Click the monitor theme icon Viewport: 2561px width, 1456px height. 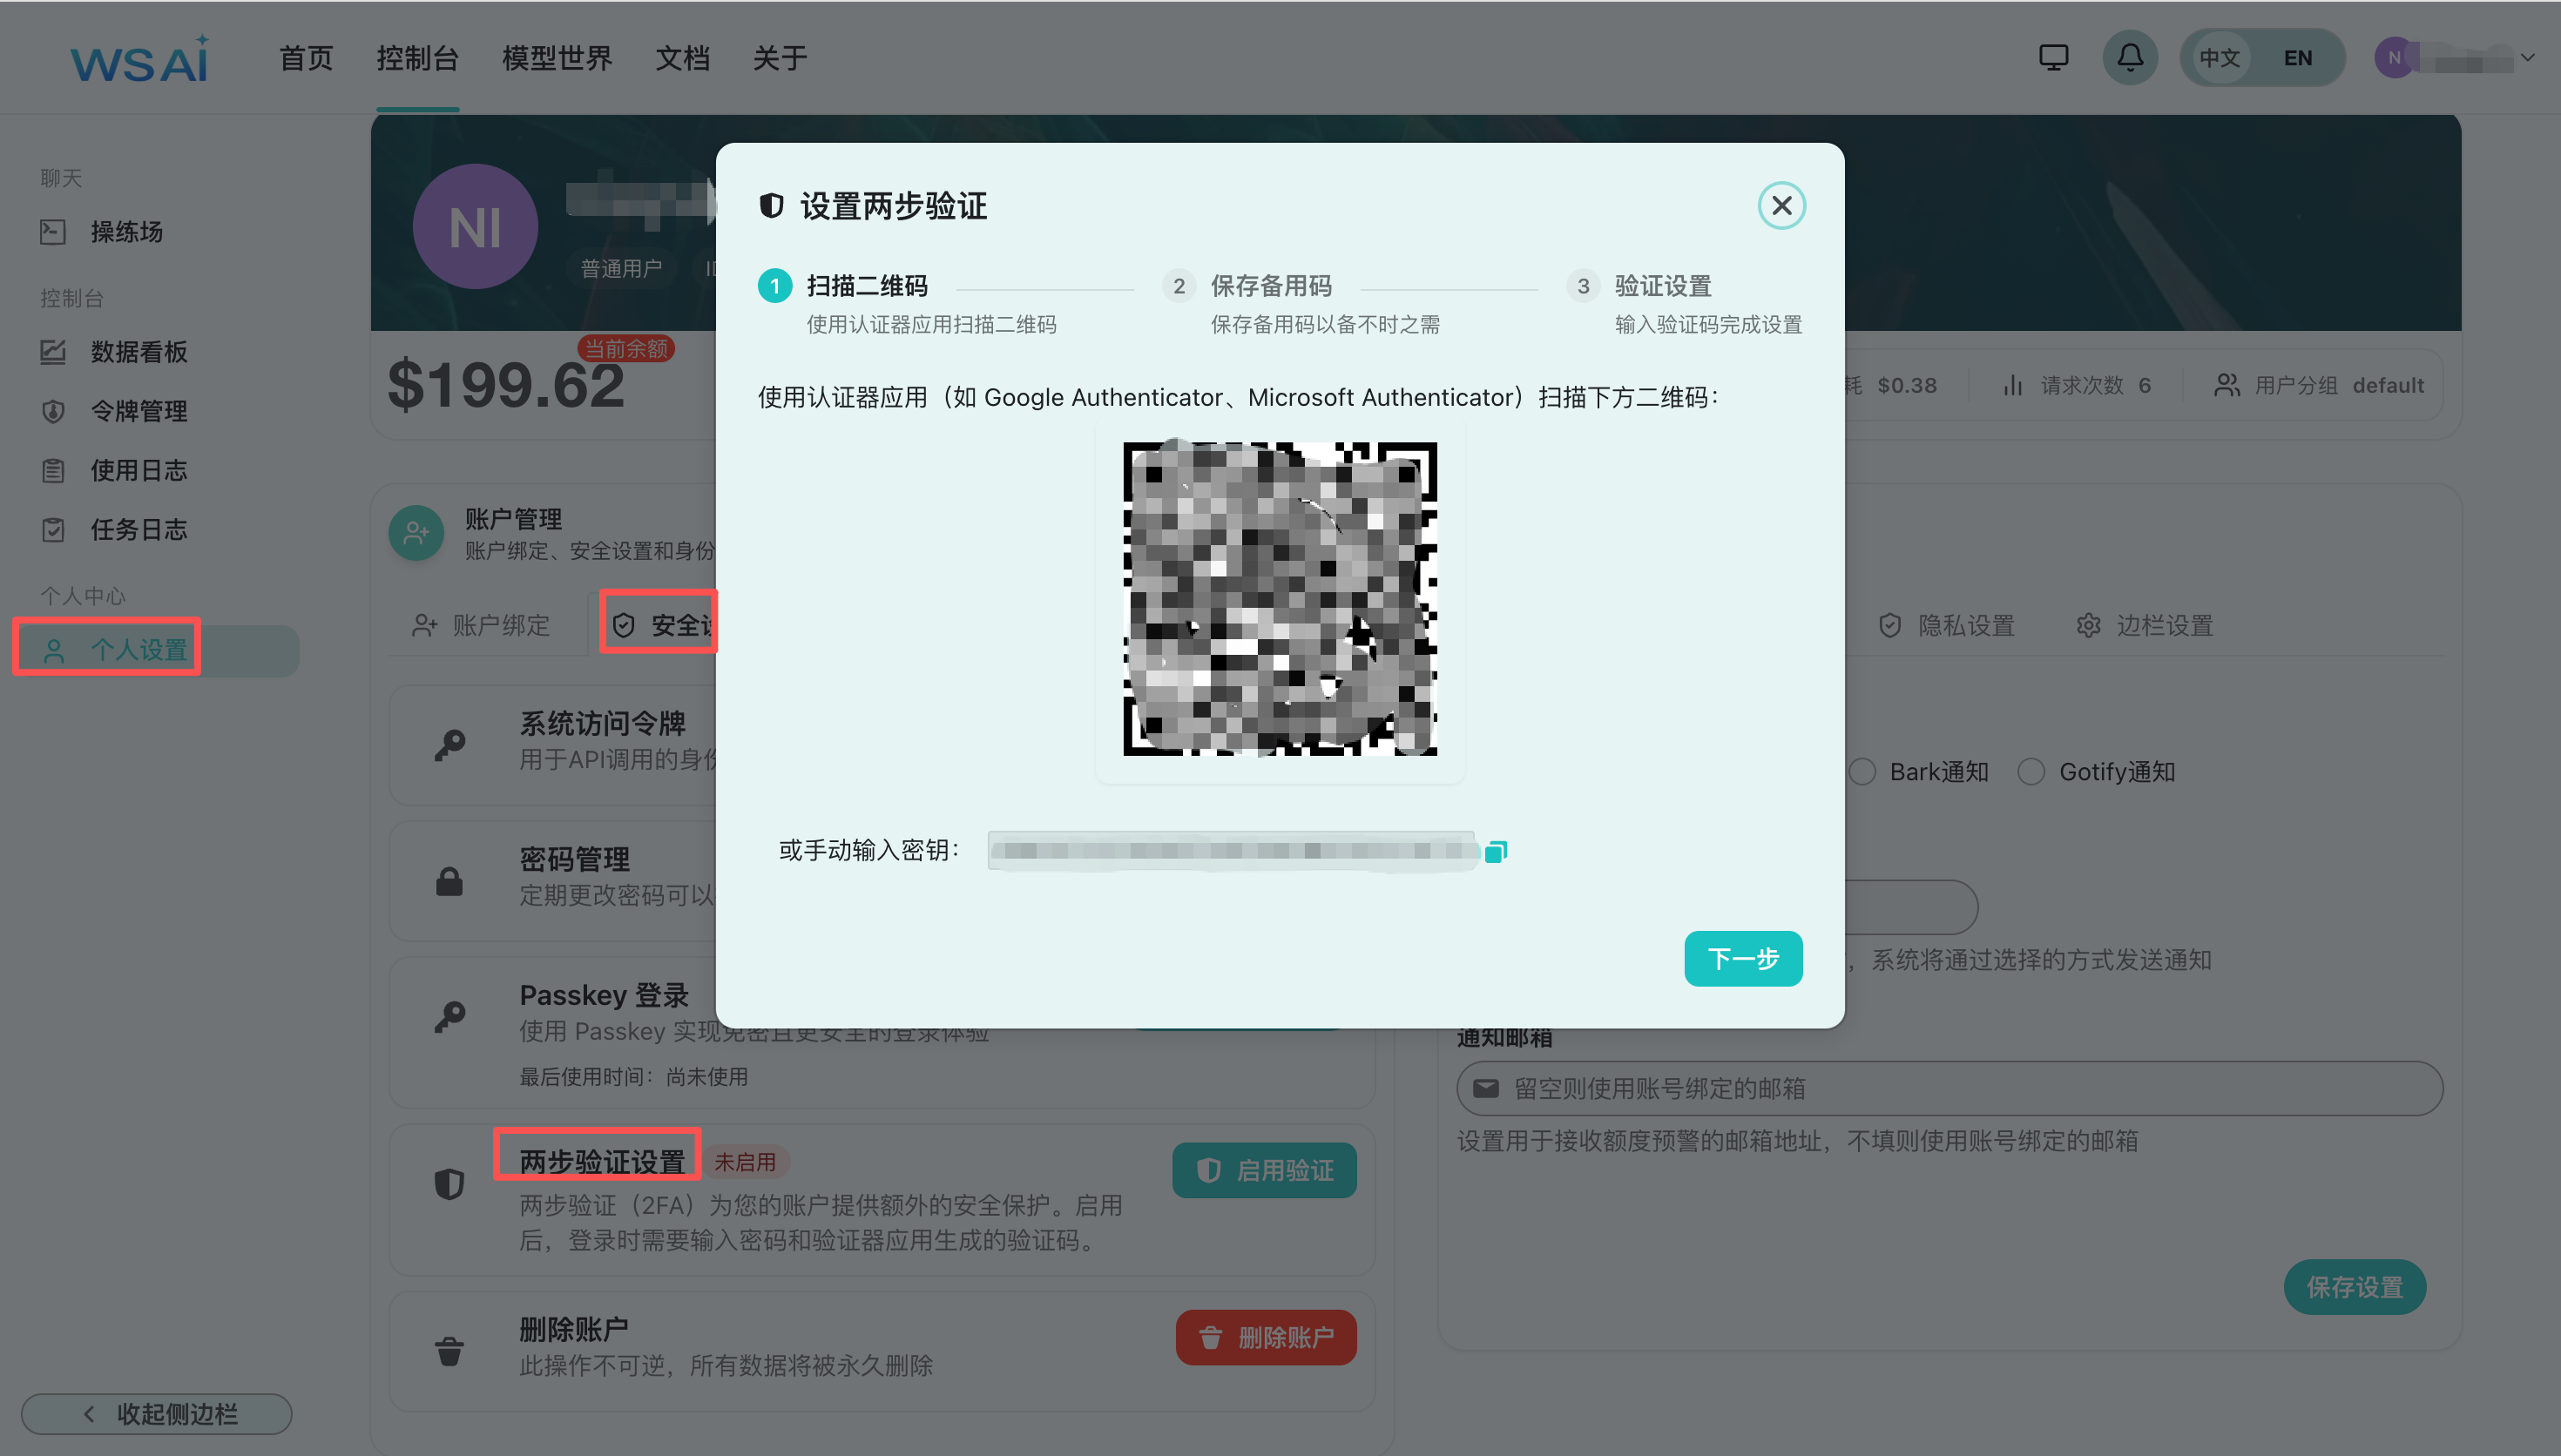(2053, 57)
